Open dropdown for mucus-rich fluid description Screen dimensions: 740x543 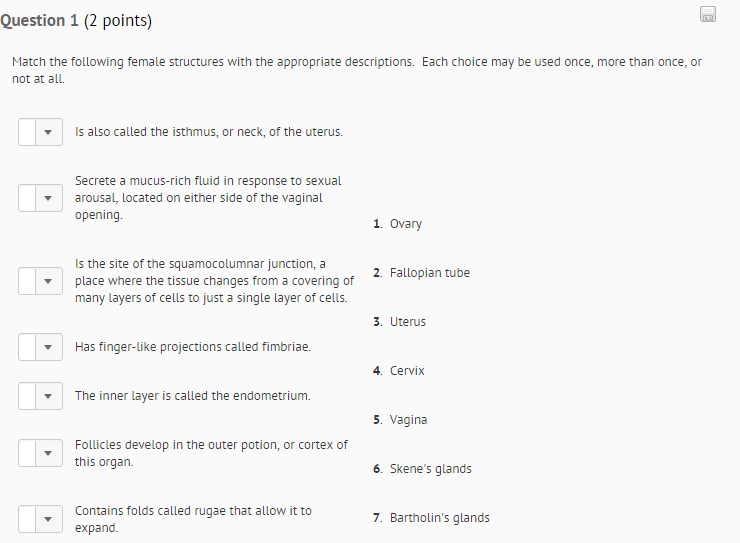tap(41, 198)
